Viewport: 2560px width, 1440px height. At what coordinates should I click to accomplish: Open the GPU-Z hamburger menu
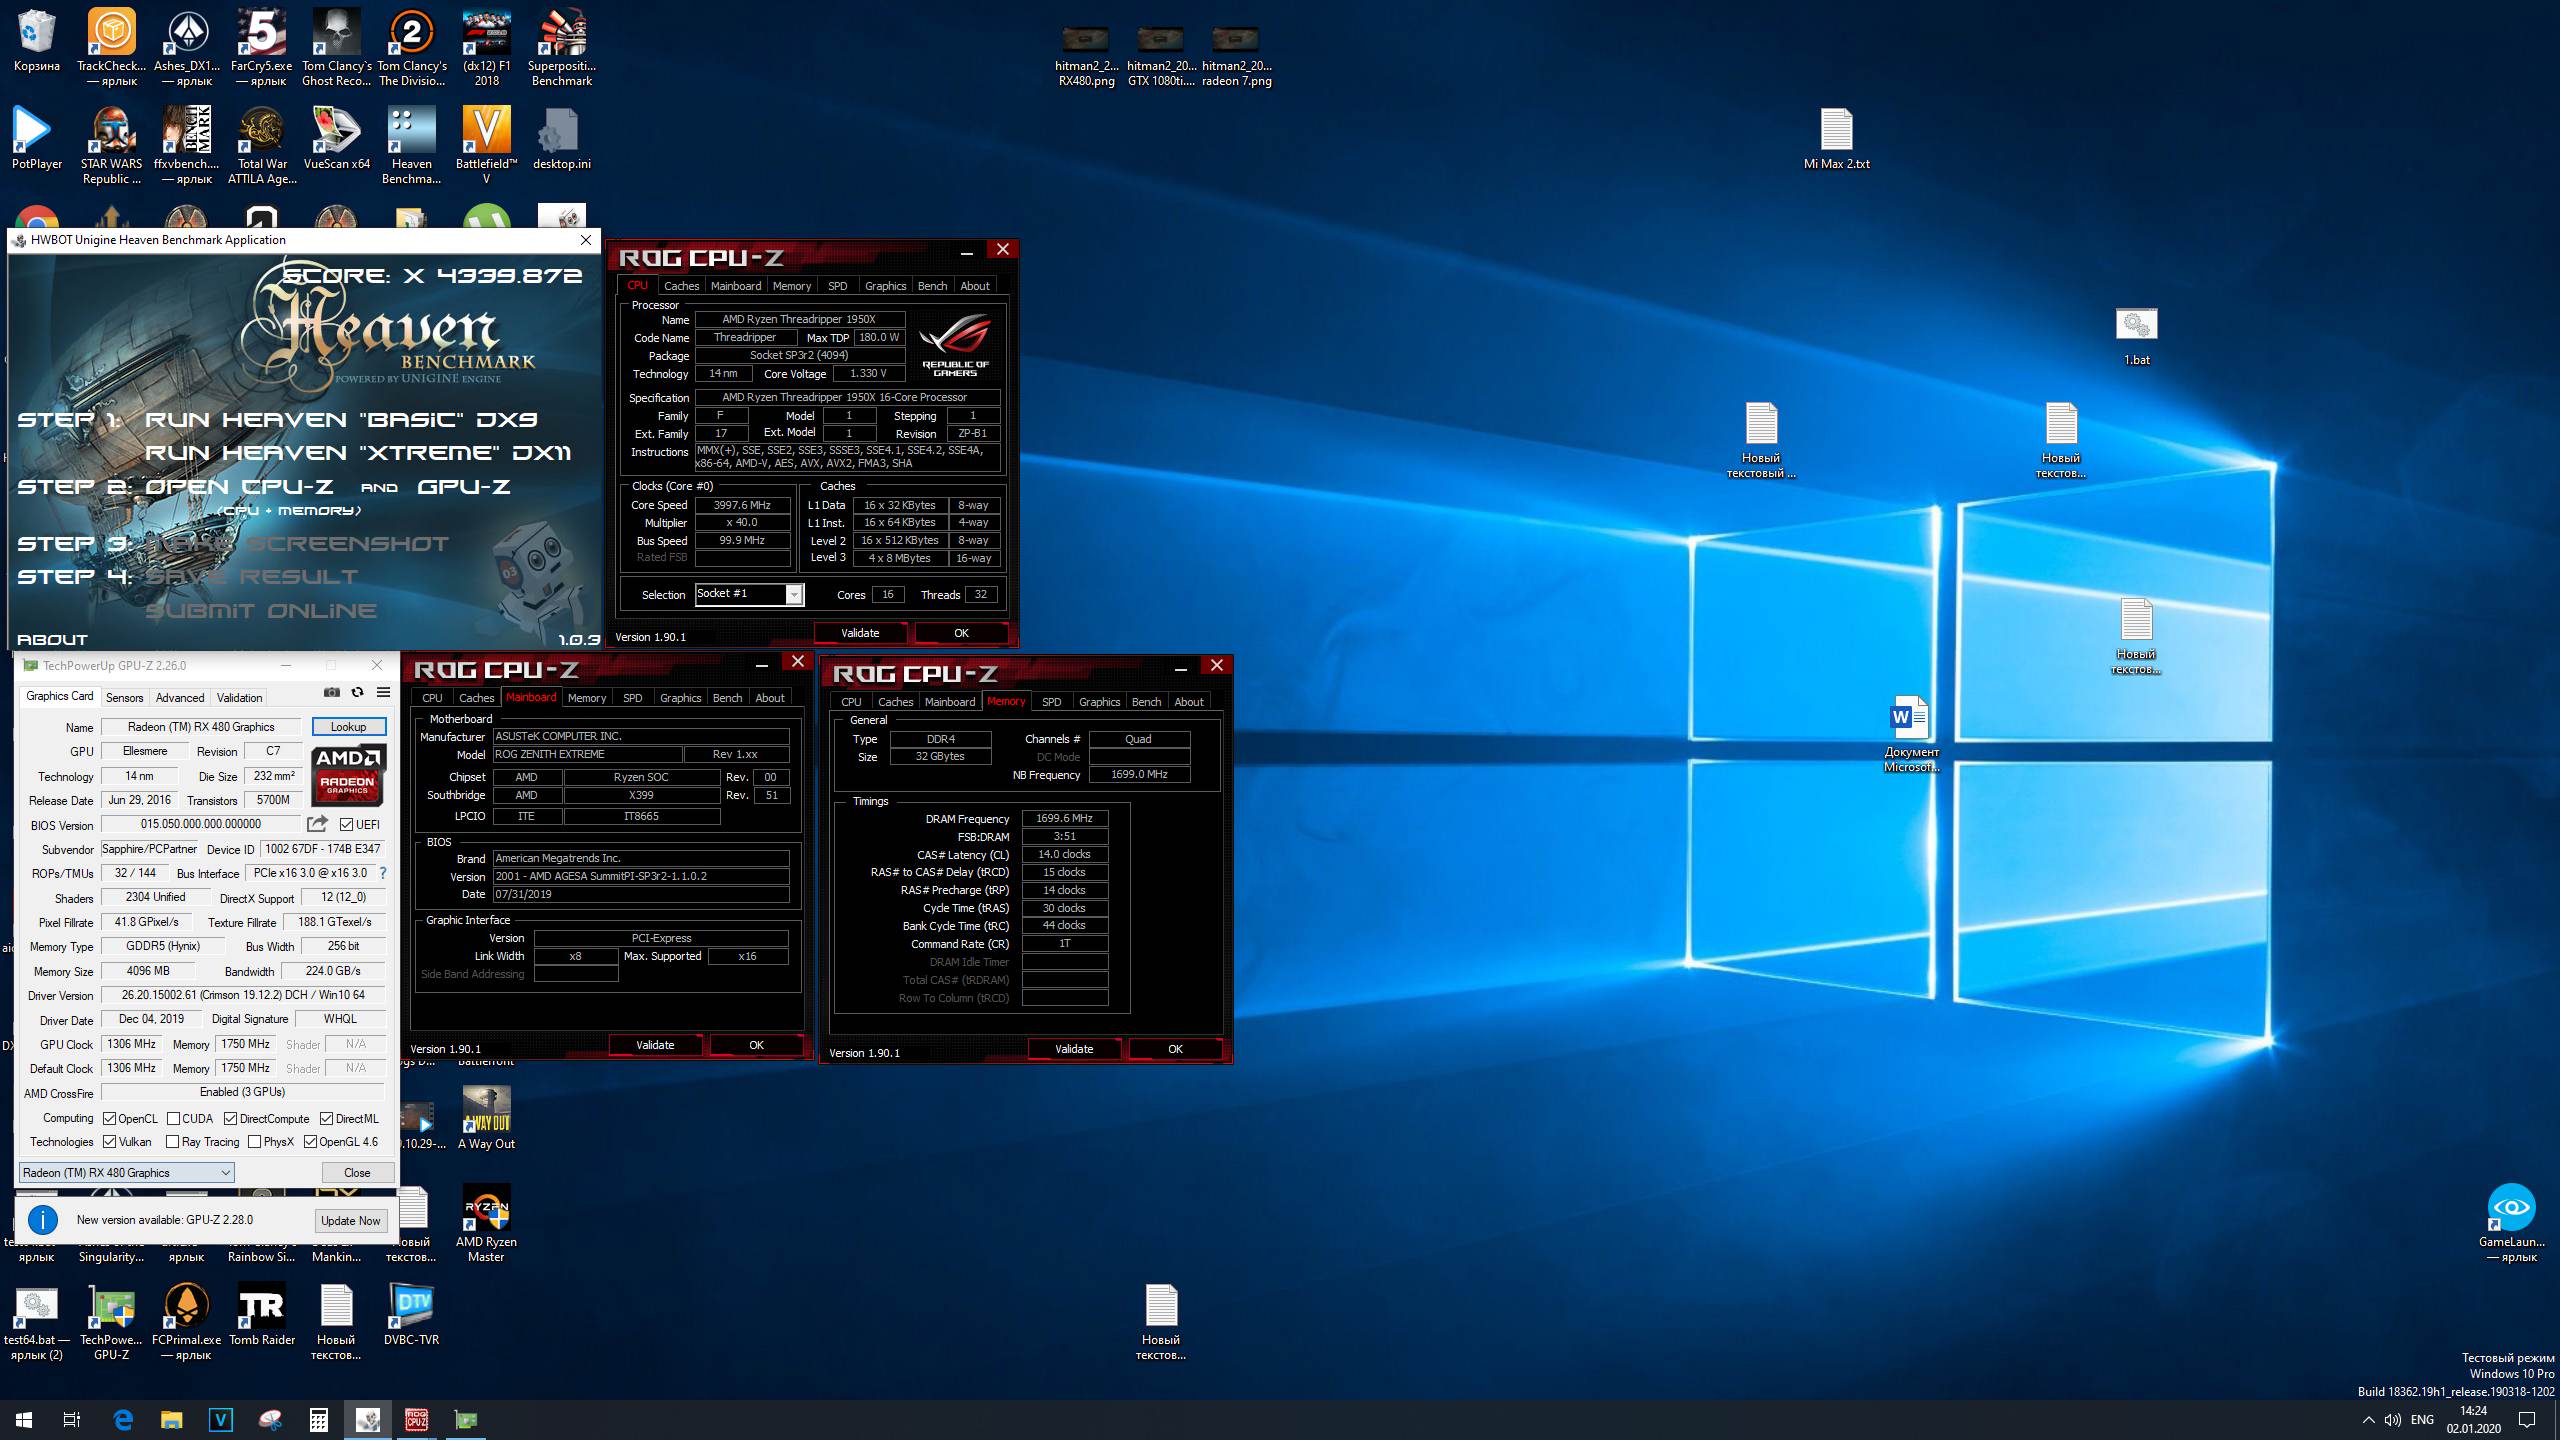(x=383, y=692)
